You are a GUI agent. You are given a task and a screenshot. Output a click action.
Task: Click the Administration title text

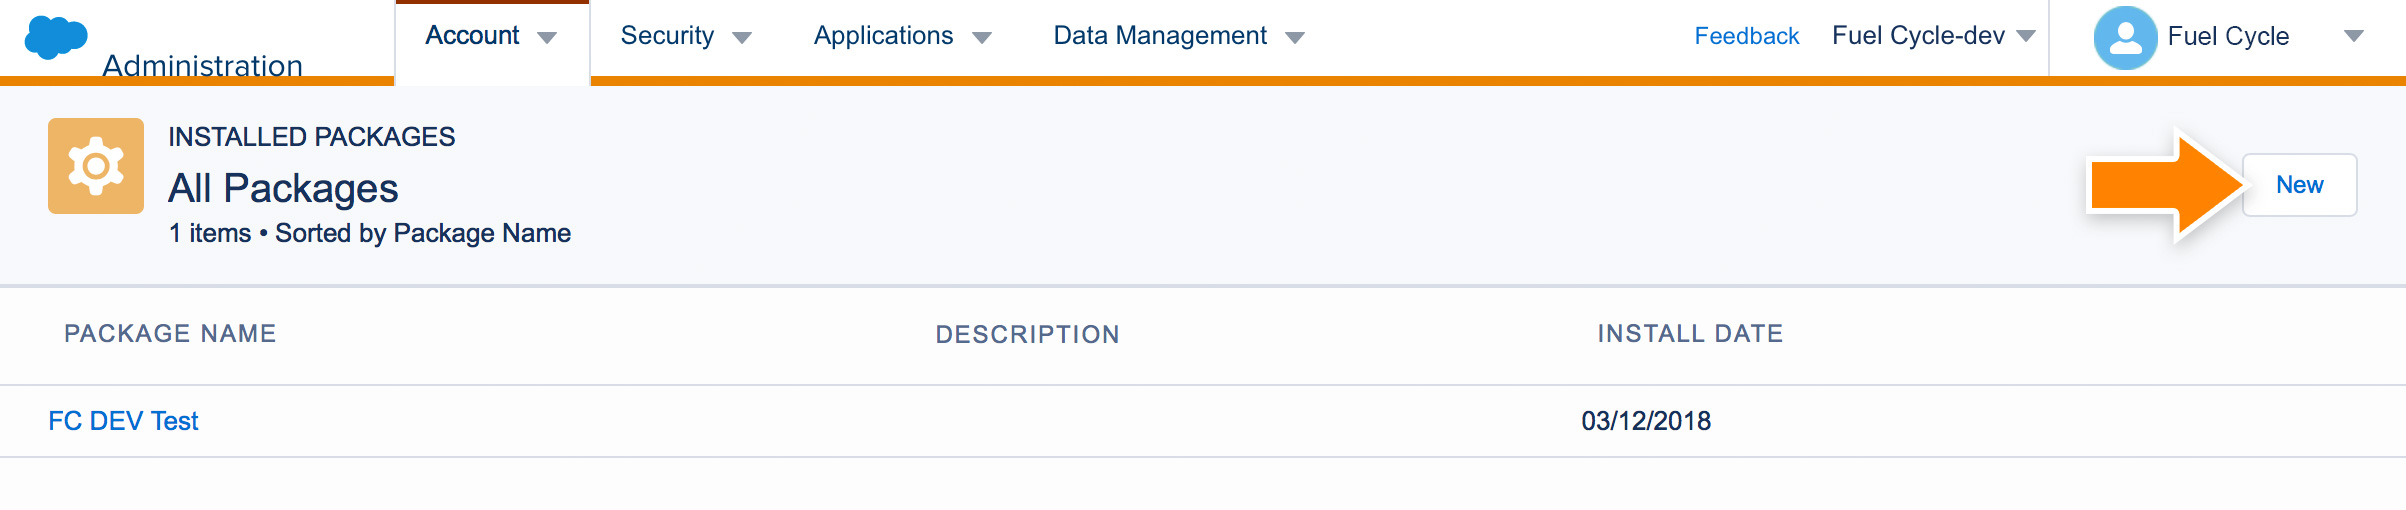coord(203,65)
